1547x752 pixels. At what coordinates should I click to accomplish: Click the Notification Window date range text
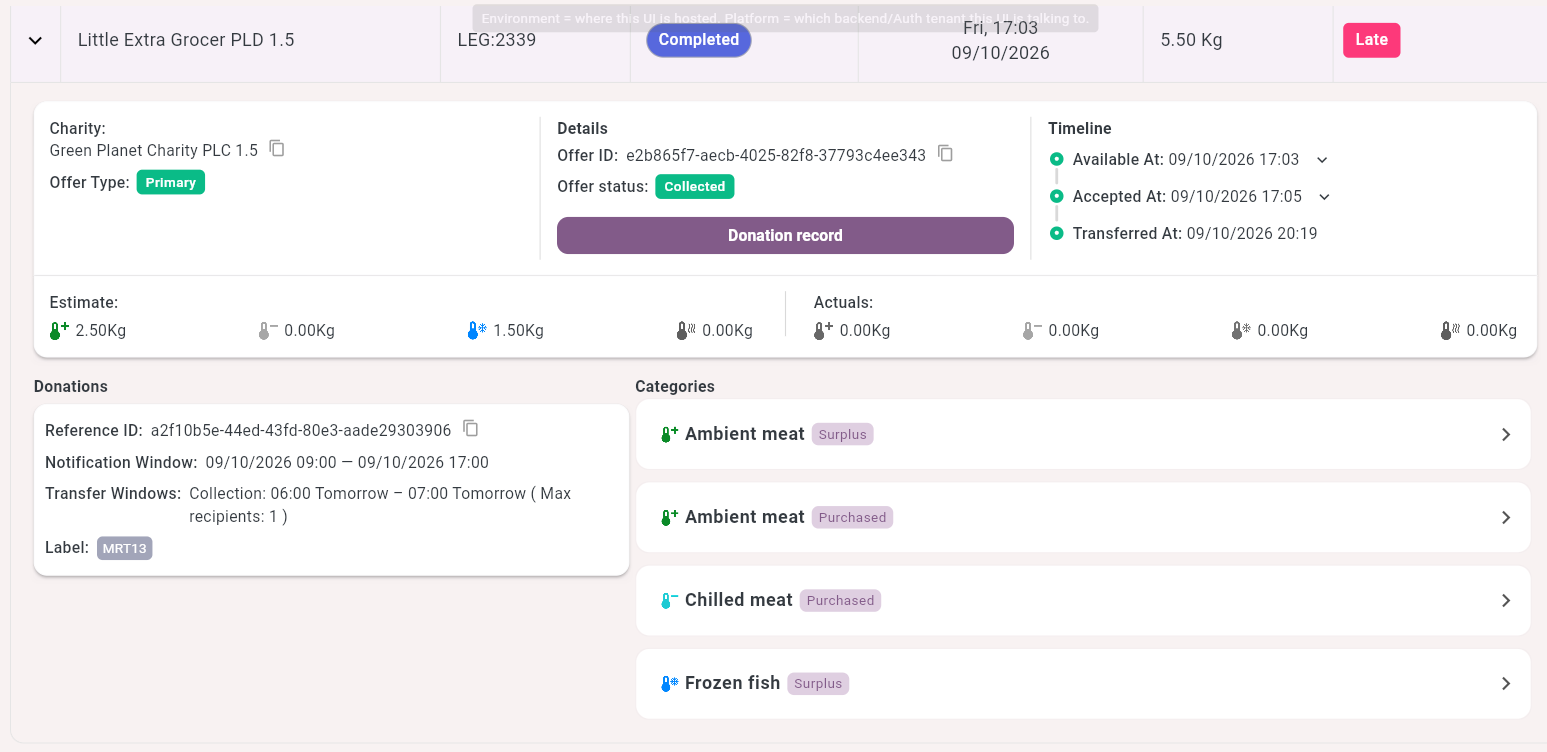click(347, 462)
